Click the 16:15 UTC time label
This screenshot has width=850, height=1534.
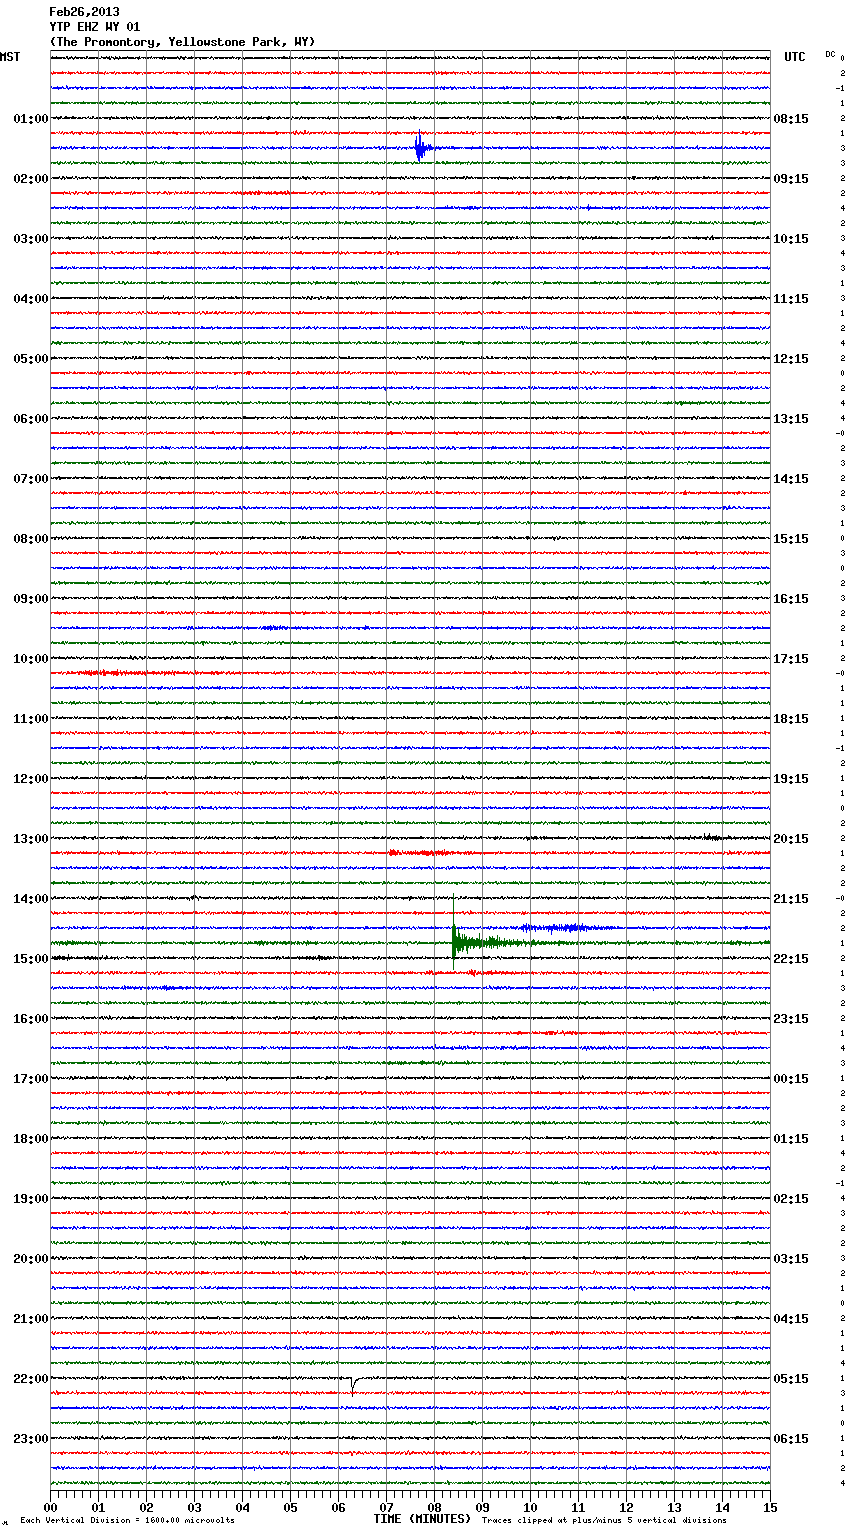click(791, 599)
